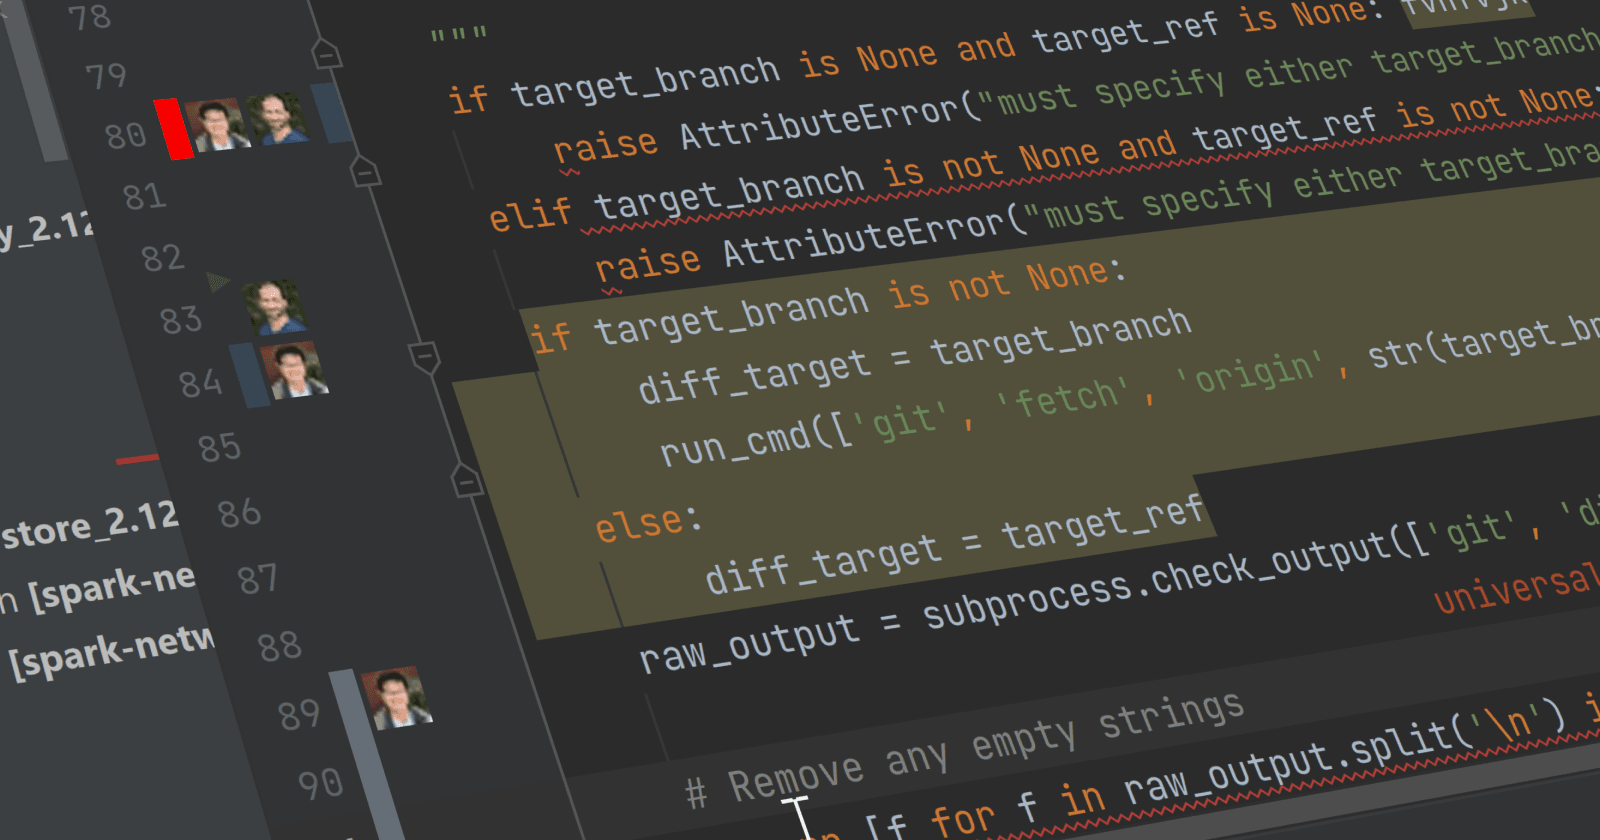1600x840 pixels.
Task: Click the first author avatar on line 80
Action: click(217, 125)
